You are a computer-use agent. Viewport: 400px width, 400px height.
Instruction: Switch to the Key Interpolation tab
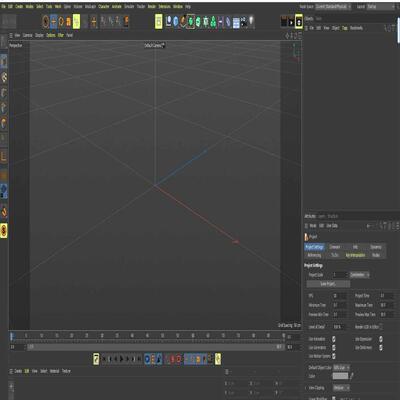pyautogui.click(x=355, y=255)
